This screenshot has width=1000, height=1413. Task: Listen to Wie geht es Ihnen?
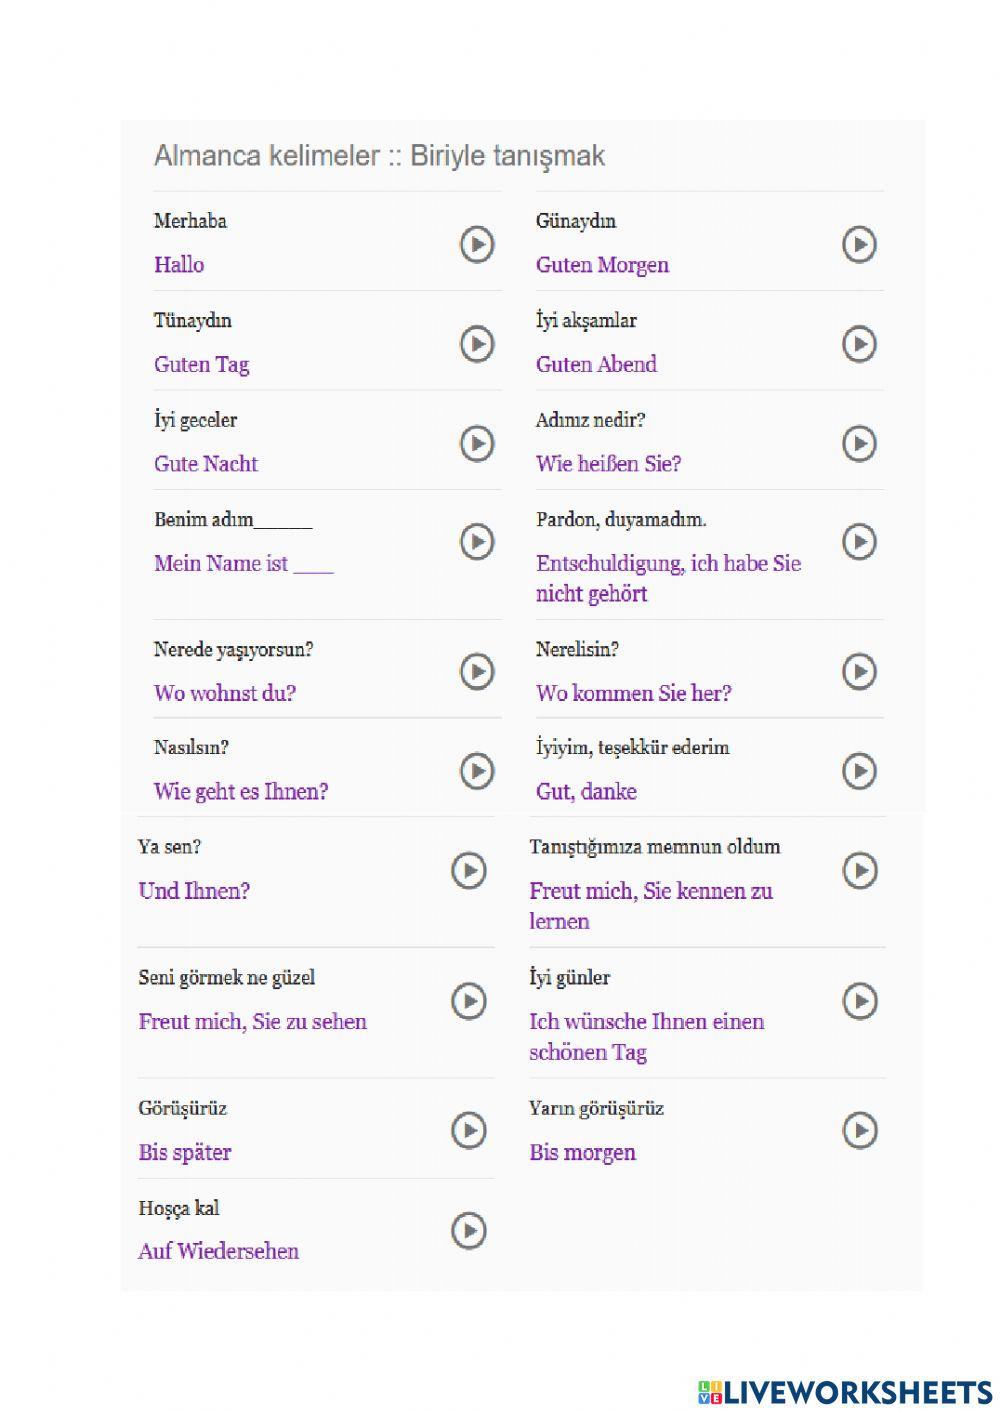[x=477, y=771]
